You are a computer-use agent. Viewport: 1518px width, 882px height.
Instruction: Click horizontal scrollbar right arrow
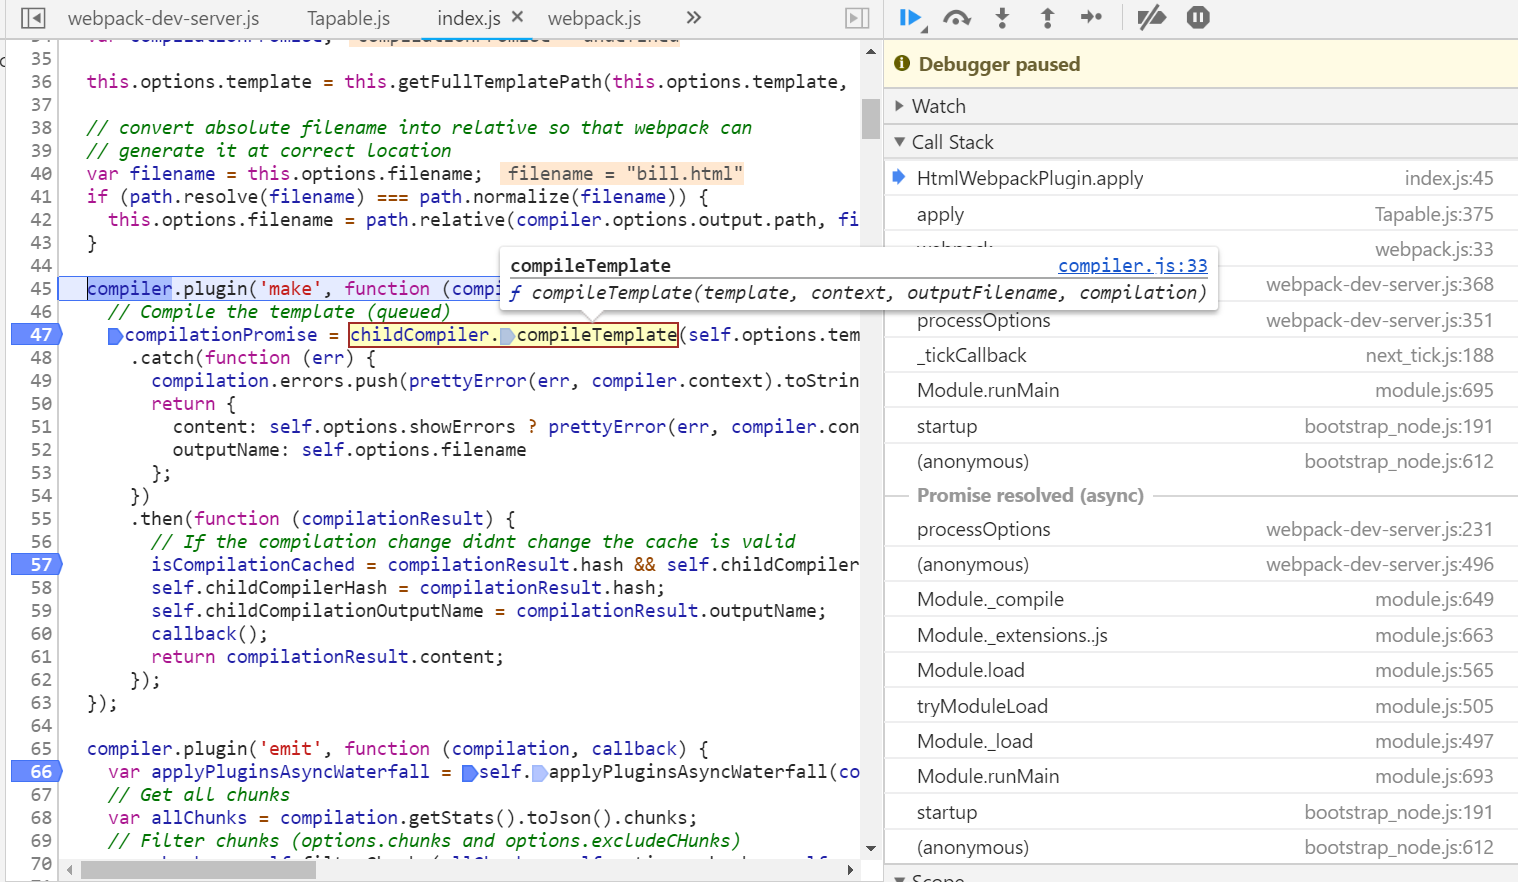pos(850,870)
